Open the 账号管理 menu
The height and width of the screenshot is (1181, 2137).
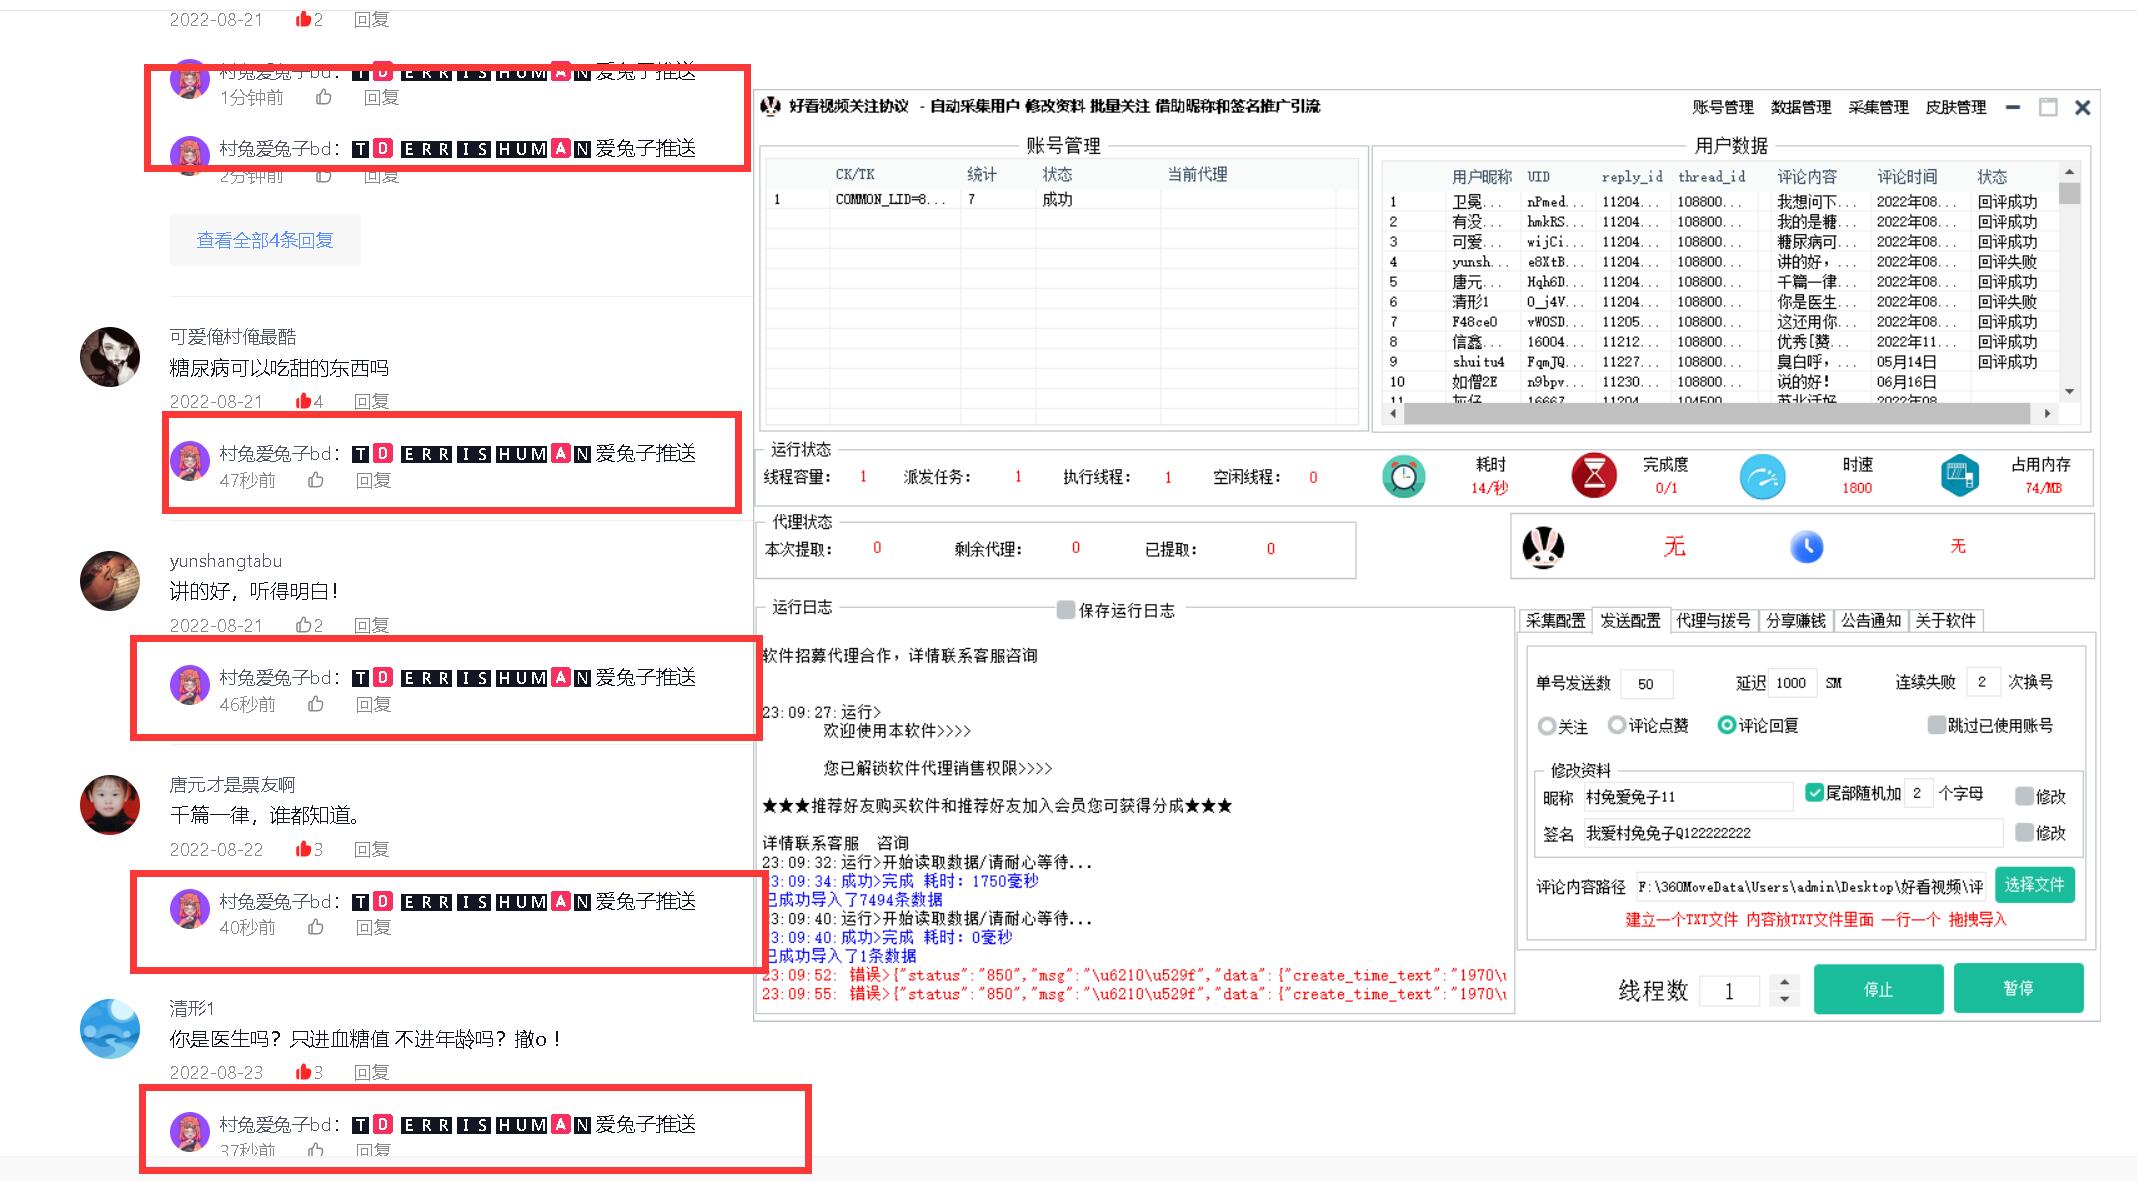[1722, 107]
